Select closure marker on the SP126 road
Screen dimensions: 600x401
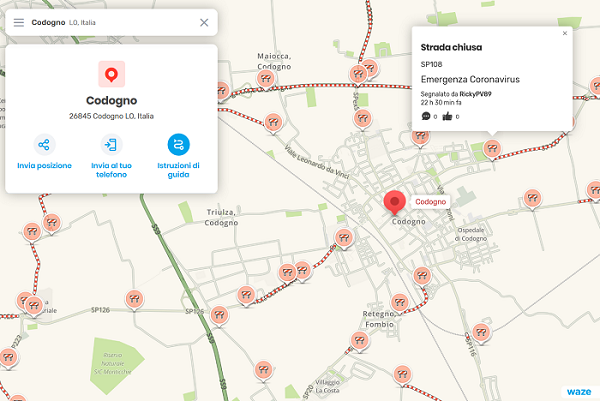pos(132,297)
